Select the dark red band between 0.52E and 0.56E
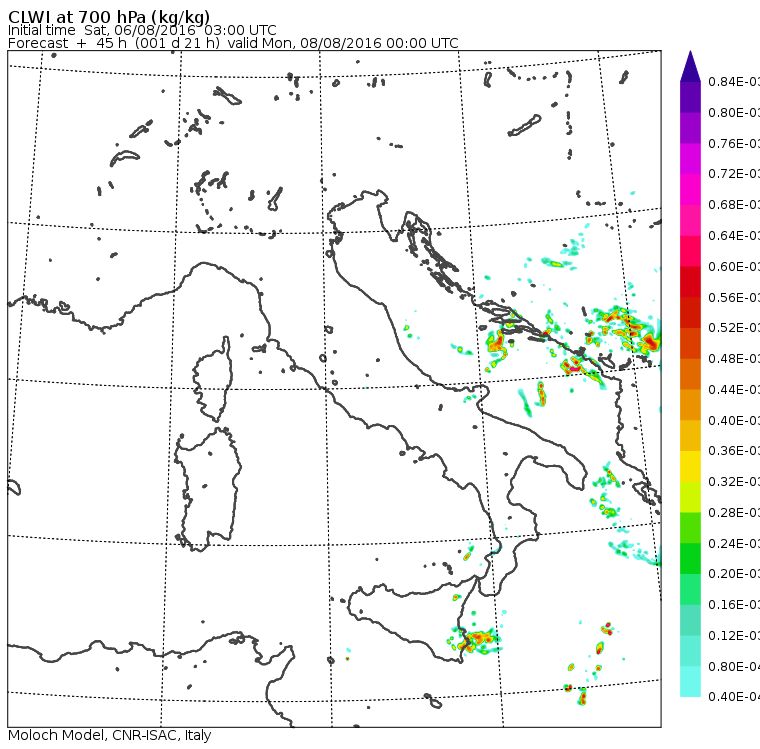The image size is (760, 749). (x=690, y=313)
